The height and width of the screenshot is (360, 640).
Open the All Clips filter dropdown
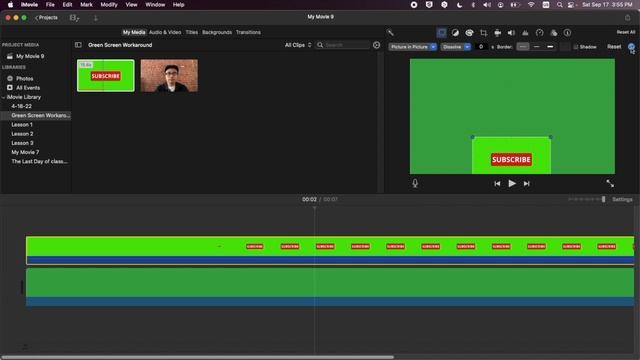pyautogui.click(x=298, y=45)
